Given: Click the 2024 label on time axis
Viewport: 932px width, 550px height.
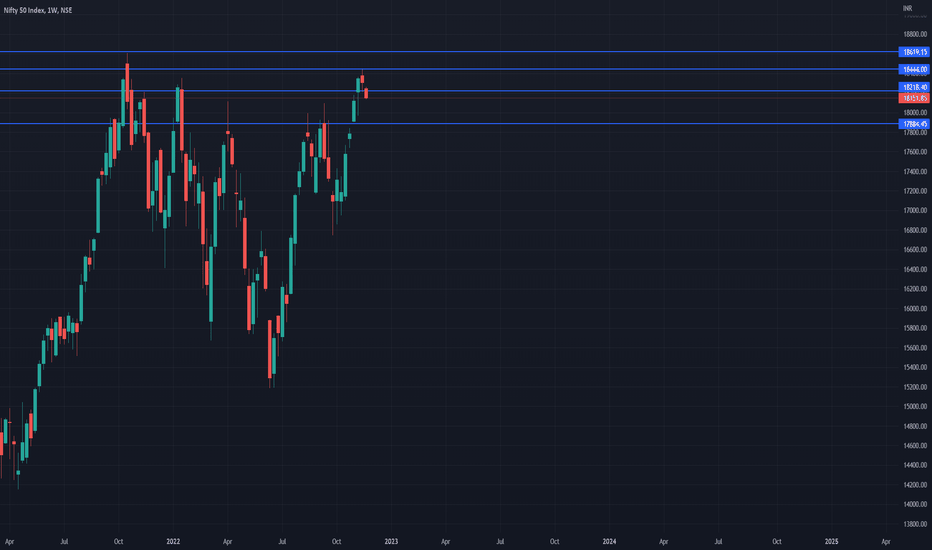Looking at the screenshot, I should point(609,542).
